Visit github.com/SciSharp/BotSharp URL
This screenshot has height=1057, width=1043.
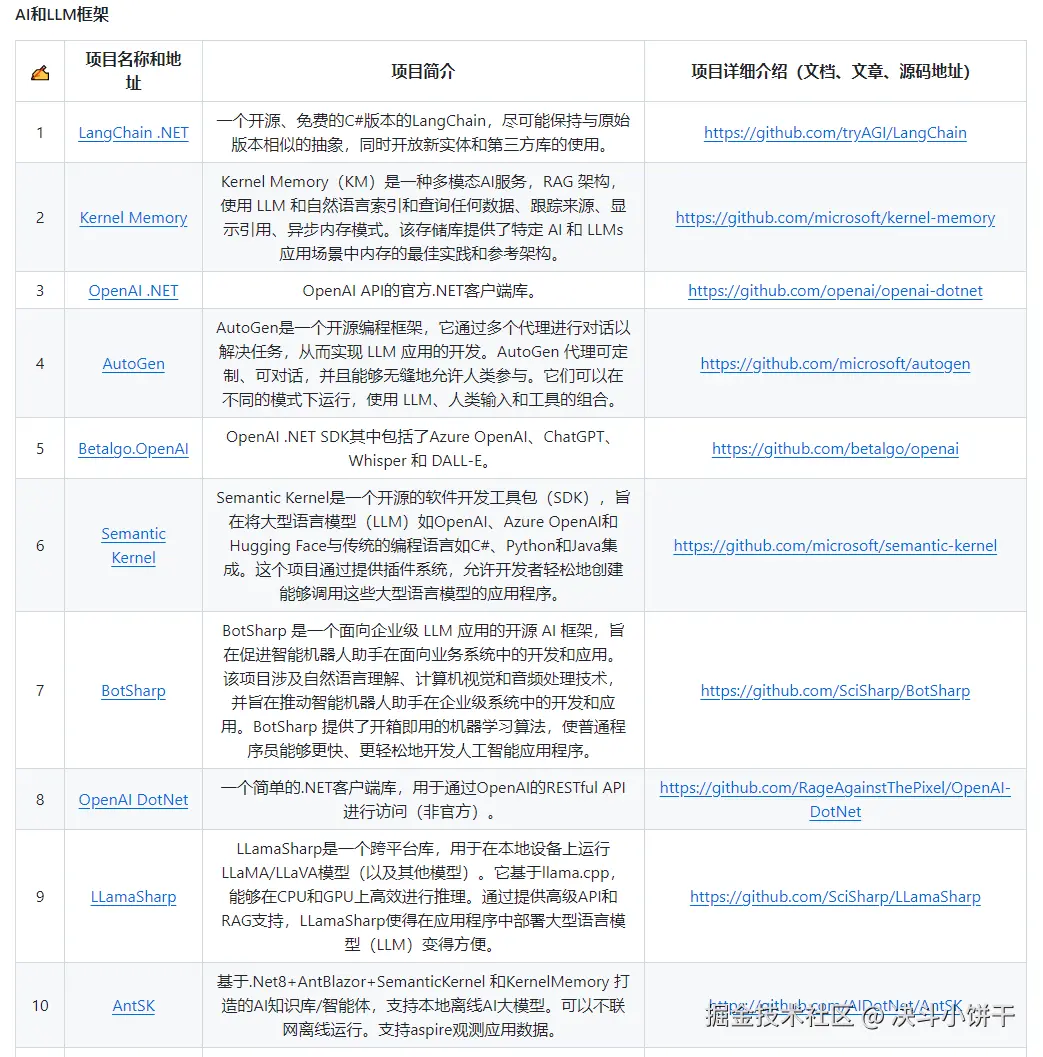pos(835,690)
